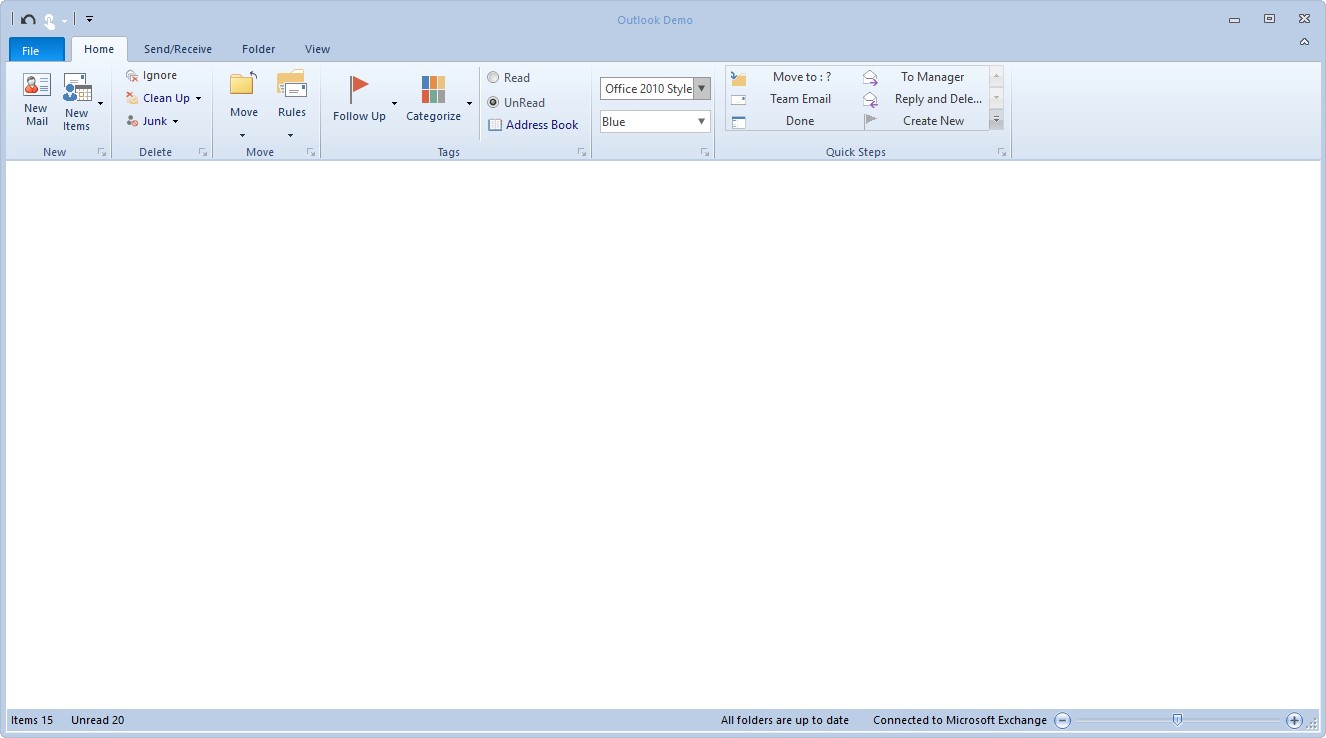Viewport: 1326px width, 738px height.
Task: Open the View ribbon tab
Action: coord(317,49)
